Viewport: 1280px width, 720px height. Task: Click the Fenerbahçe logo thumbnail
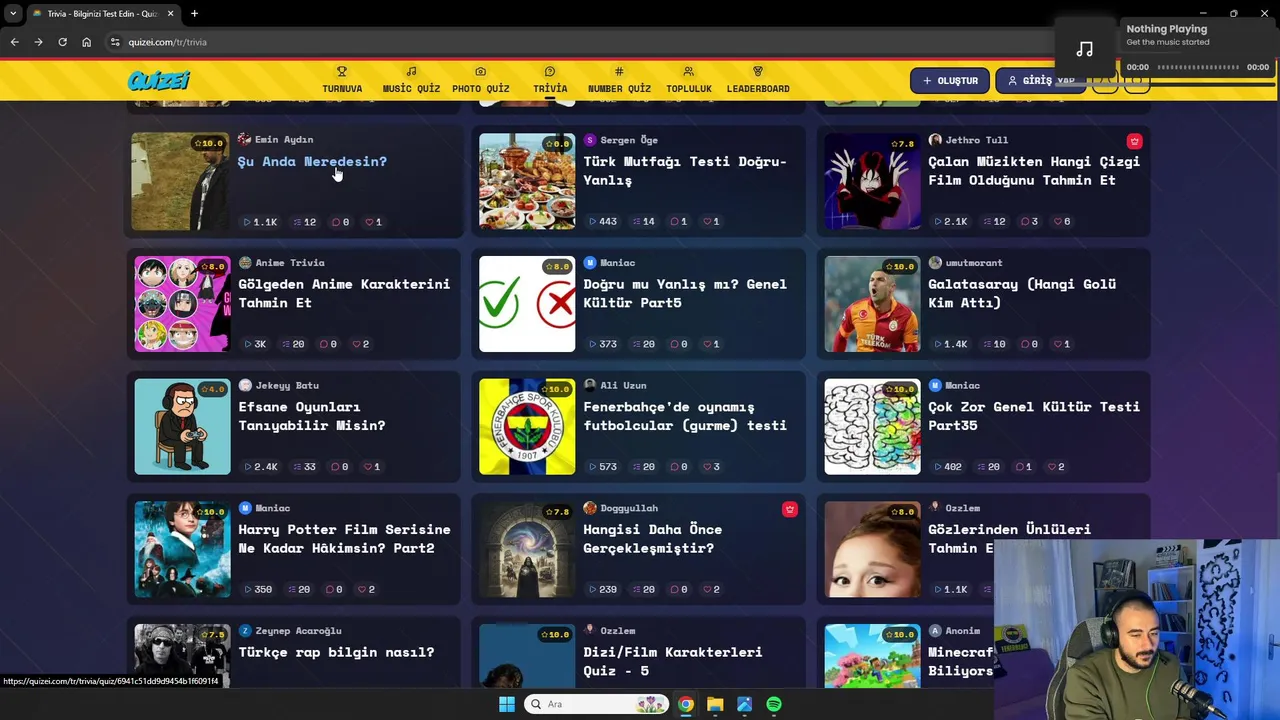pyautogui.click(x=527, y=426)
